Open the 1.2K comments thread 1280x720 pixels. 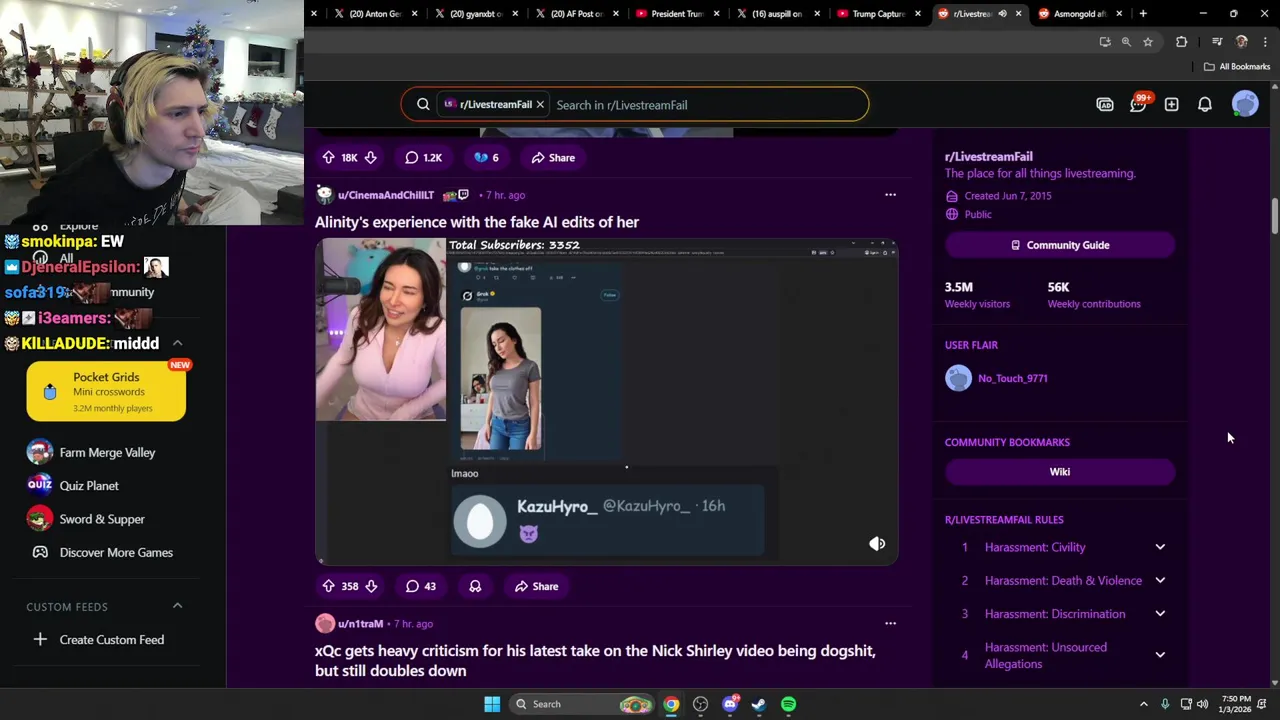[423, 157]
